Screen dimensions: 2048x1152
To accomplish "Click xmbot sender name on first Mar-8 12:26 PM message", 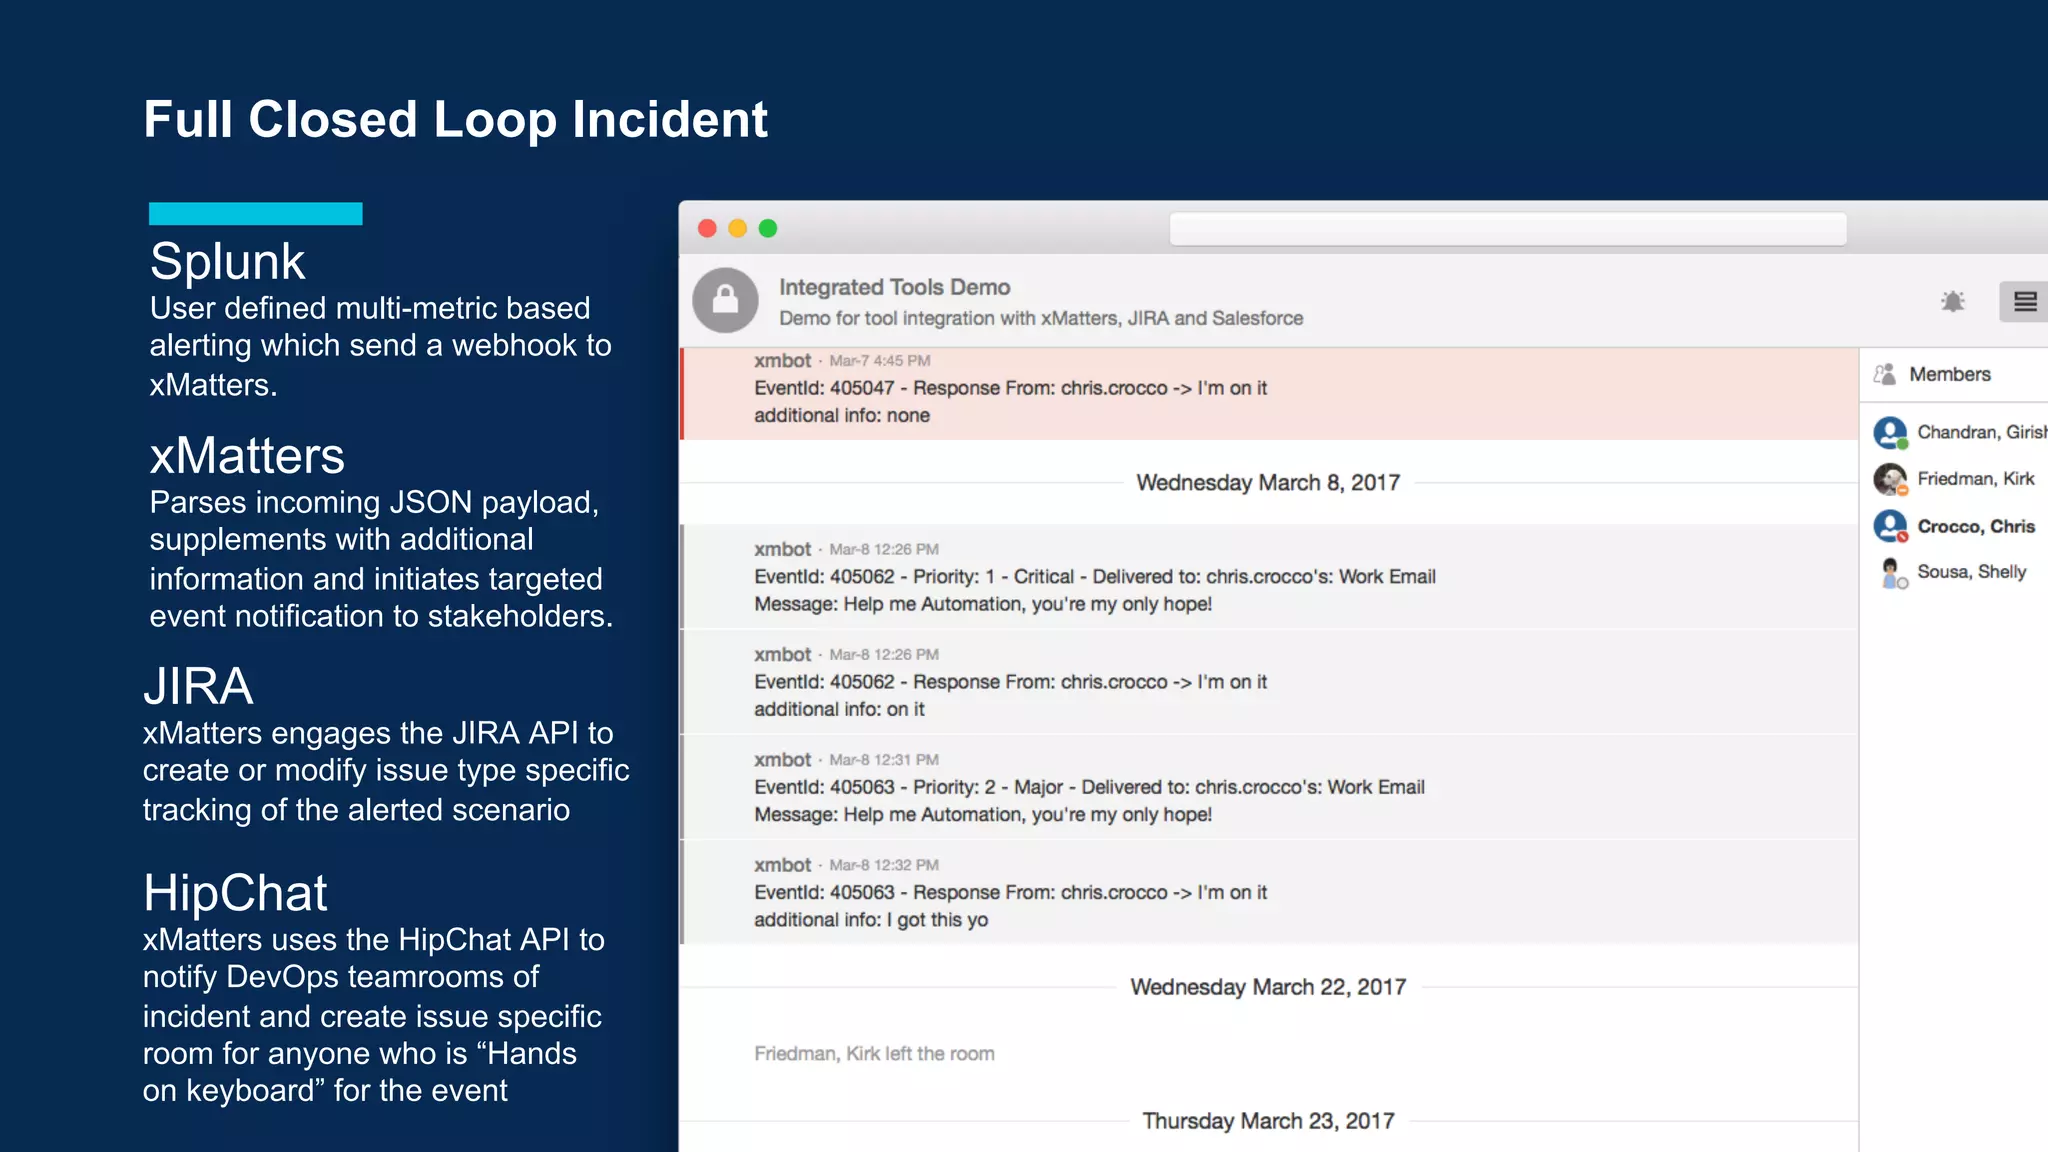I will click(782, 549).
